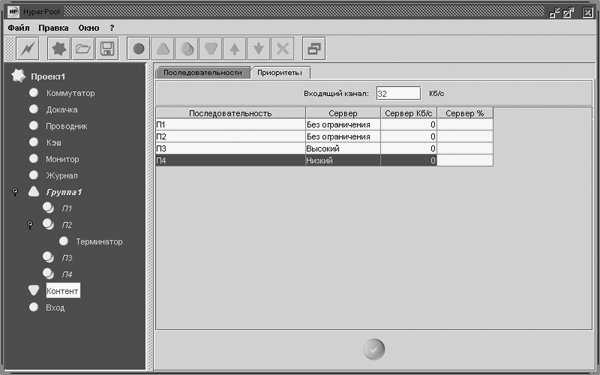
Task: Select П1 tree item label
Action: (x=67, y=209)
